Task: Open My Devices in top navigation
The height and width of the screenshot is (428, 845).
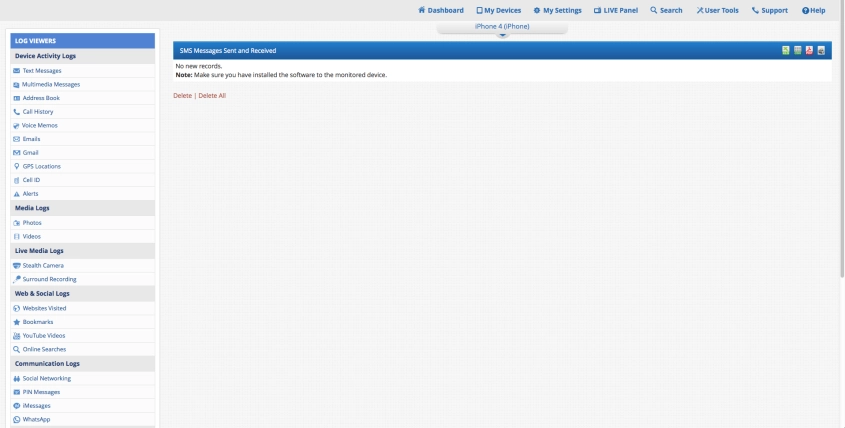Action: tap(498, 10)
